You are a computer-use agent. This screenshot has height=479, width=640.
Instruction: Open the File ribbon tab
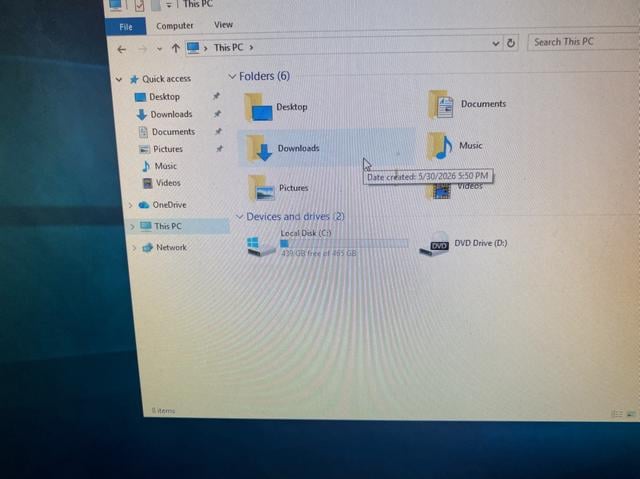126,27
